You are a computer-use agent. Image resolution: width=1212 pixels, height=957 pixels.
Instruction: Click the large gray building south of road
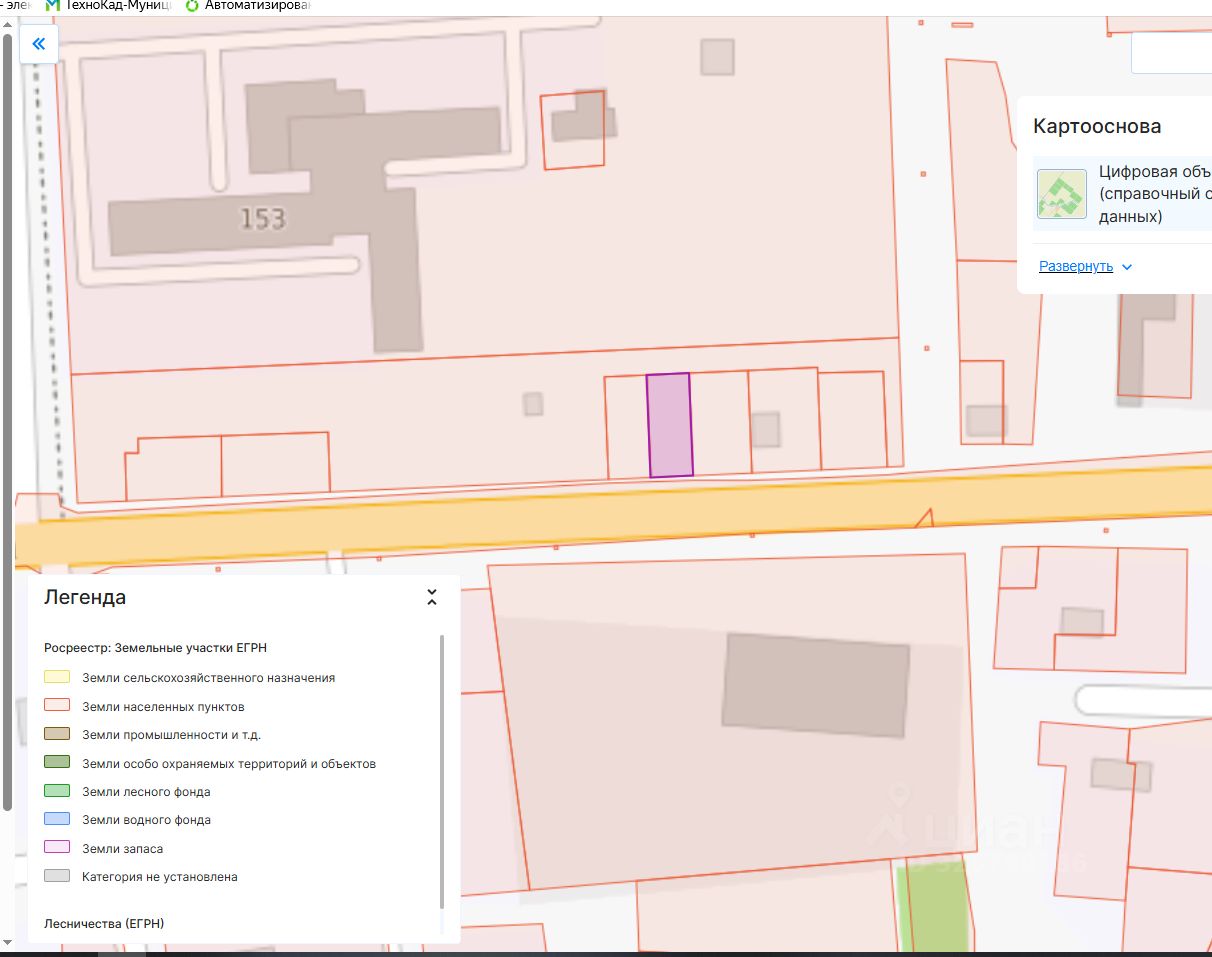816,686
